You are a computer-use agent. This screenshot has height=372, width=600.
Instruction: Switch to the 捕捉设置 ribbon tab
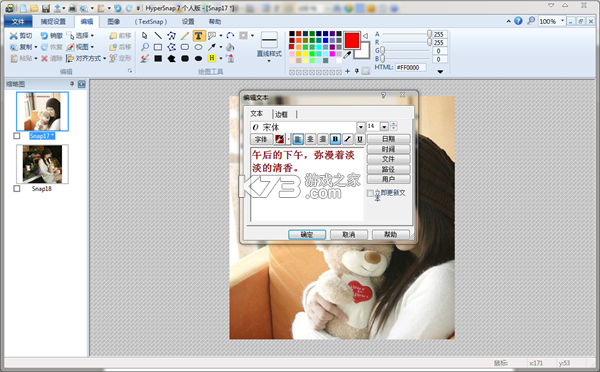click(53, 22)
